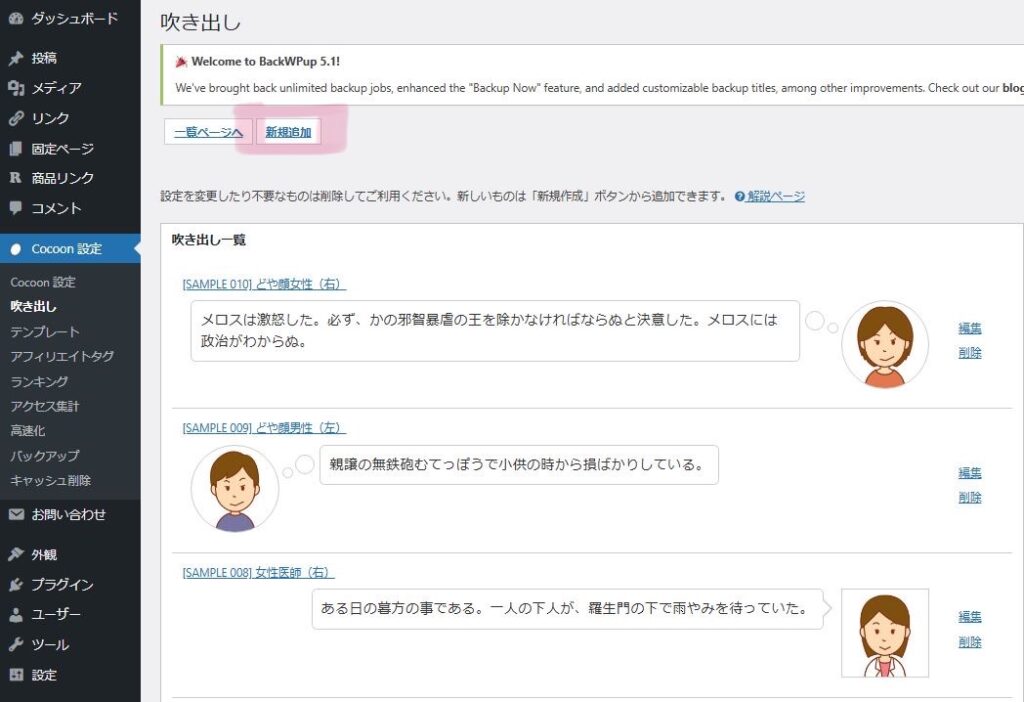Viewport: 1024px width, 702px height.
Task: Select the キャッシュ削除 submenu item
Action: click(x=51, y=481)
